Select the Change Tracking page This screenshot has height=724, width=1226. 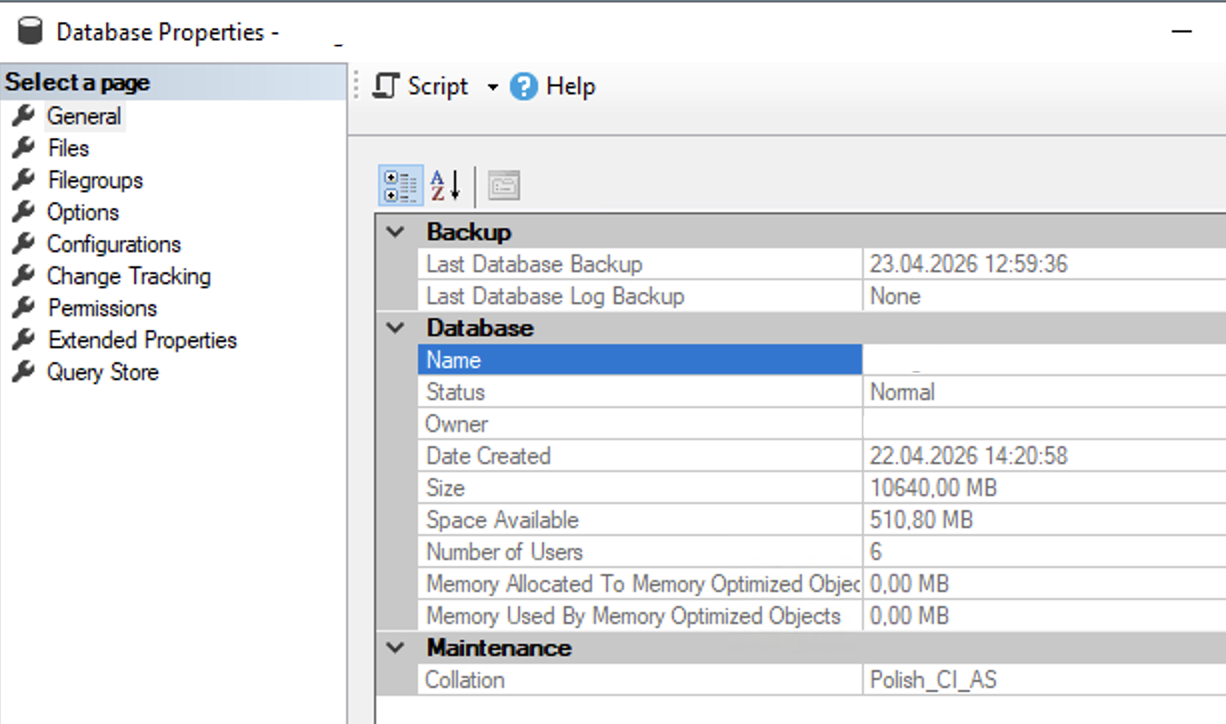[x=128, y=276]
